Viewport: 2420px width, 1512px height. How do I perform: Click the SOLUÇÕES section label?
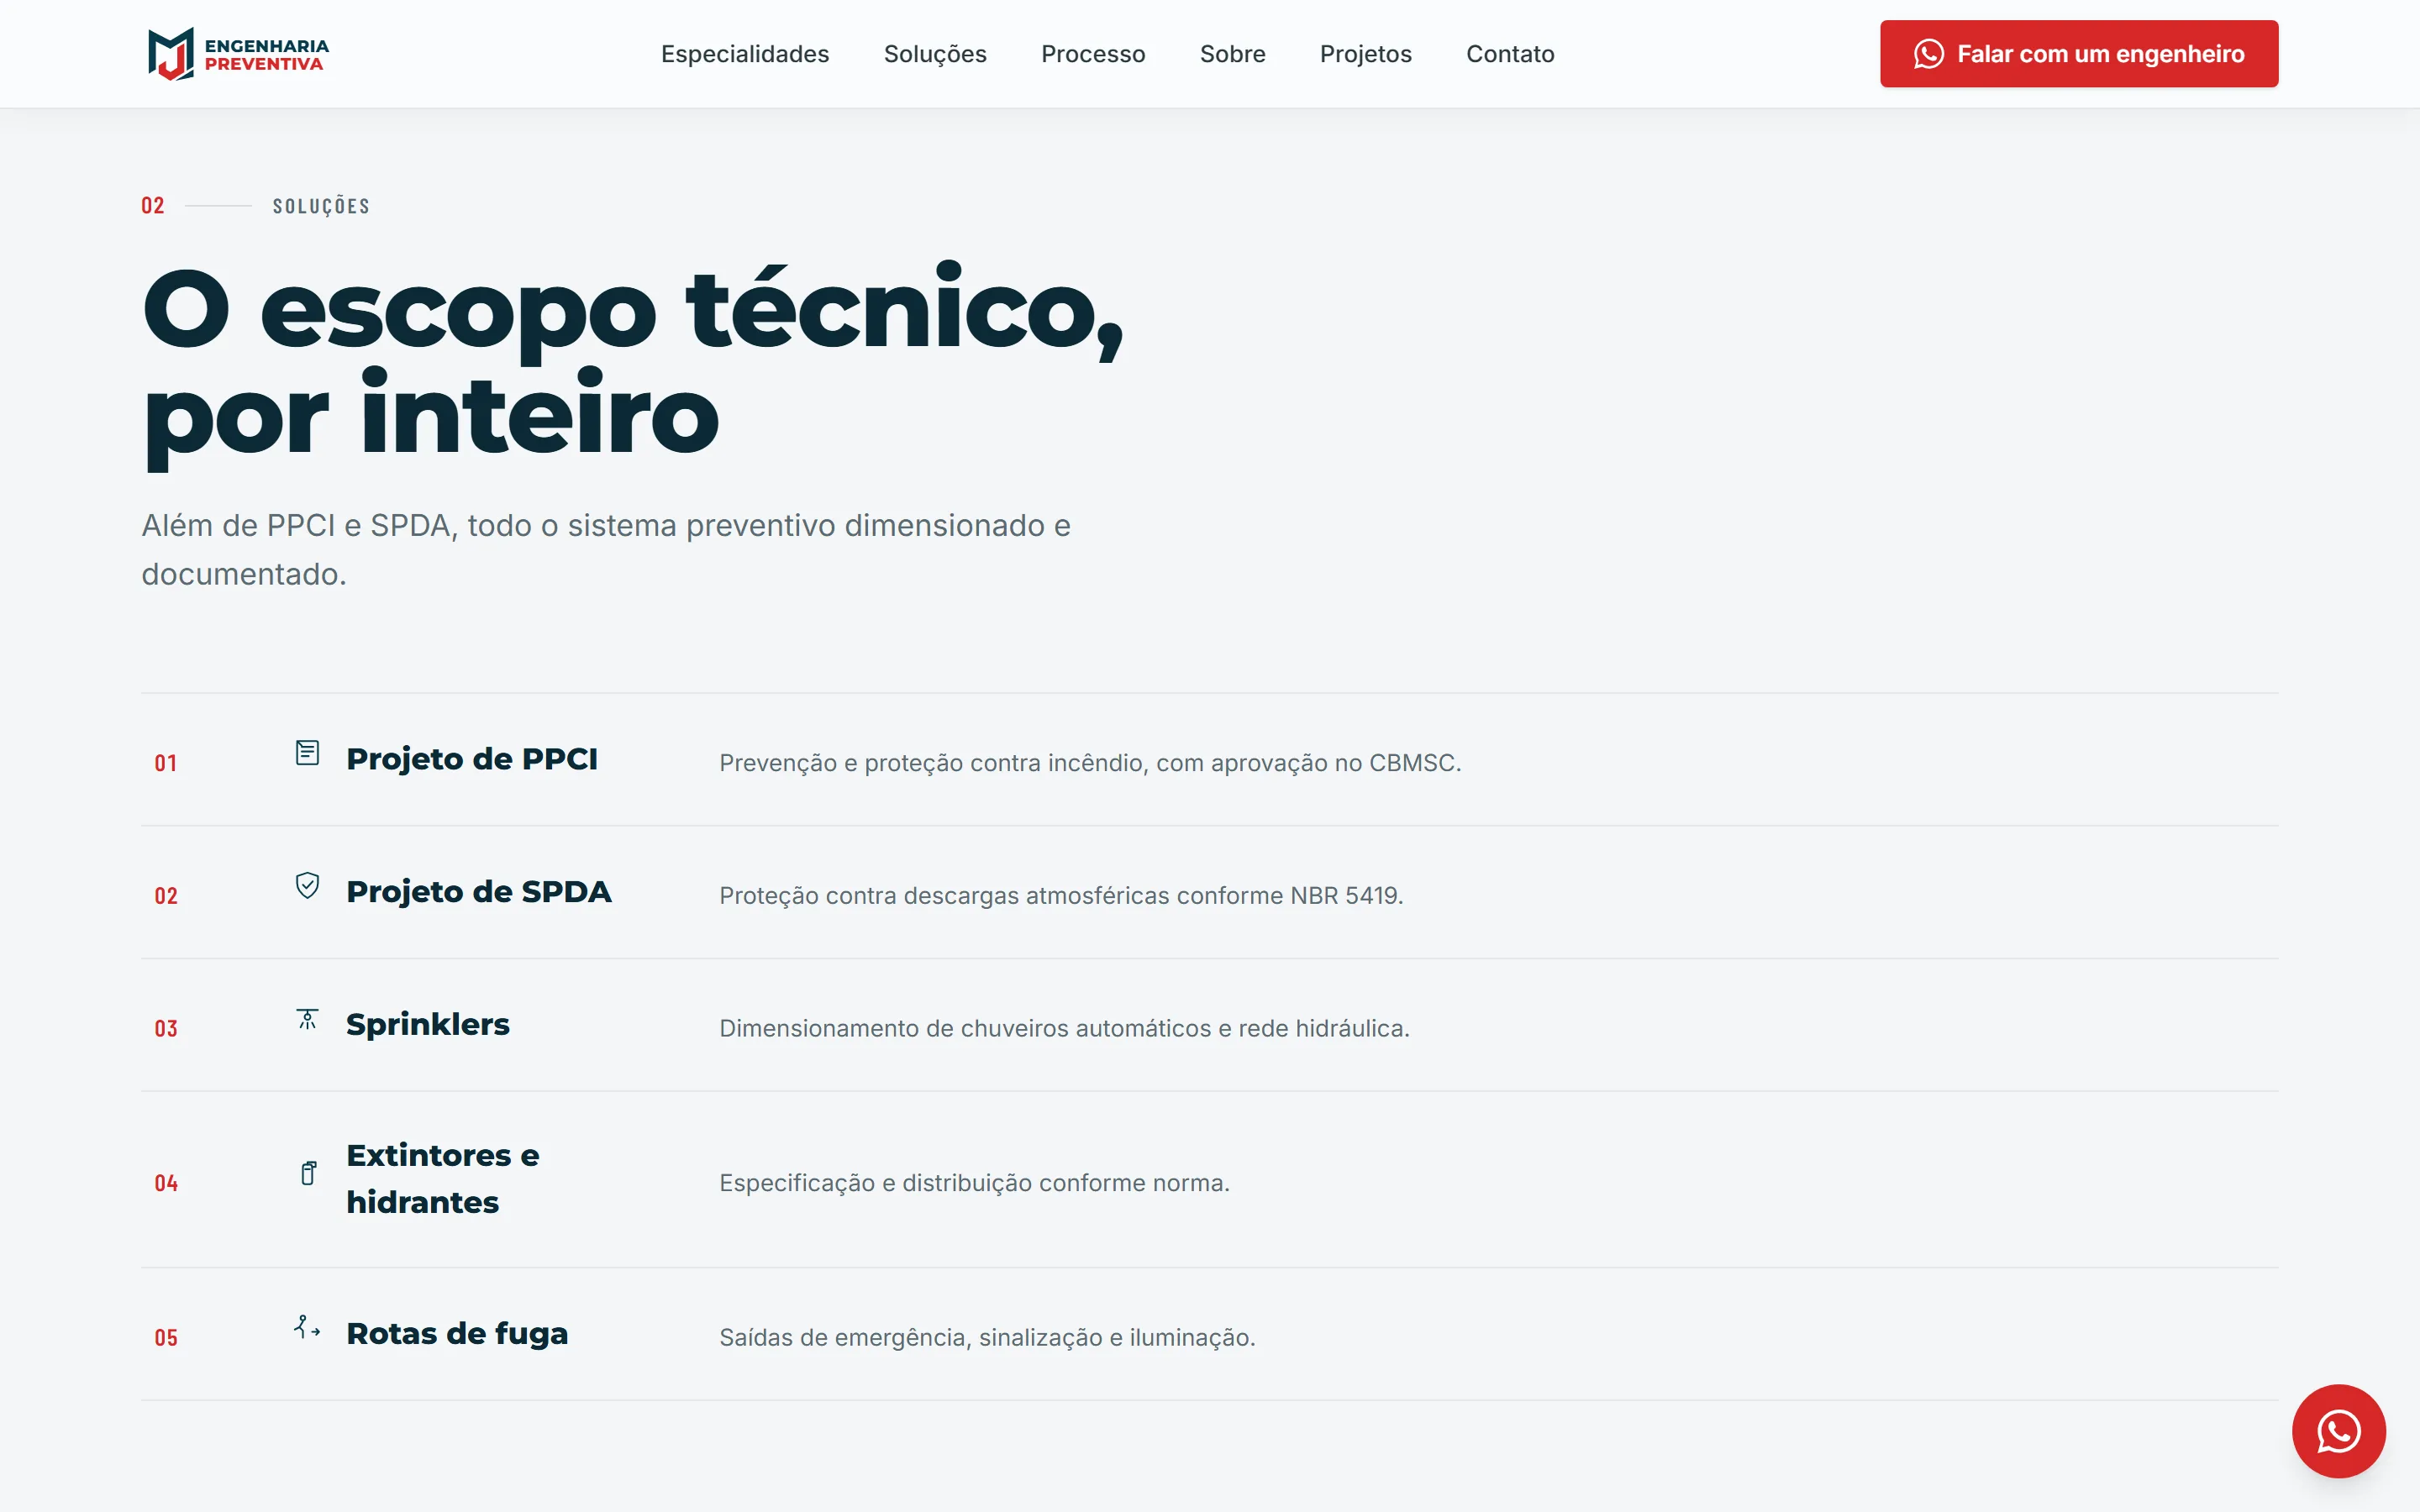[x=321, y=206]
